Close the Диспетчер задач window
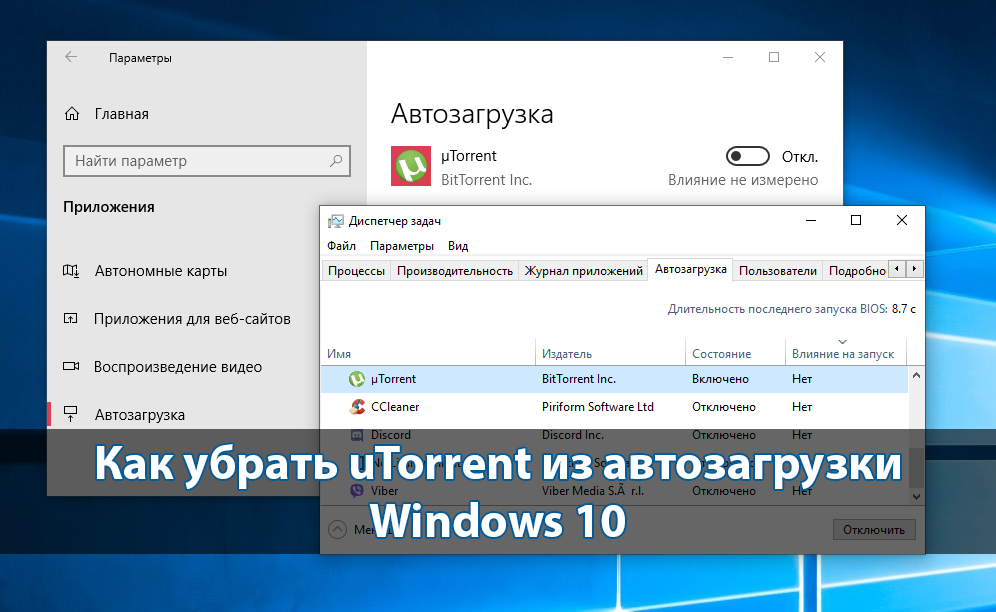Screen dimensions: 996x612 coord(901,221)
